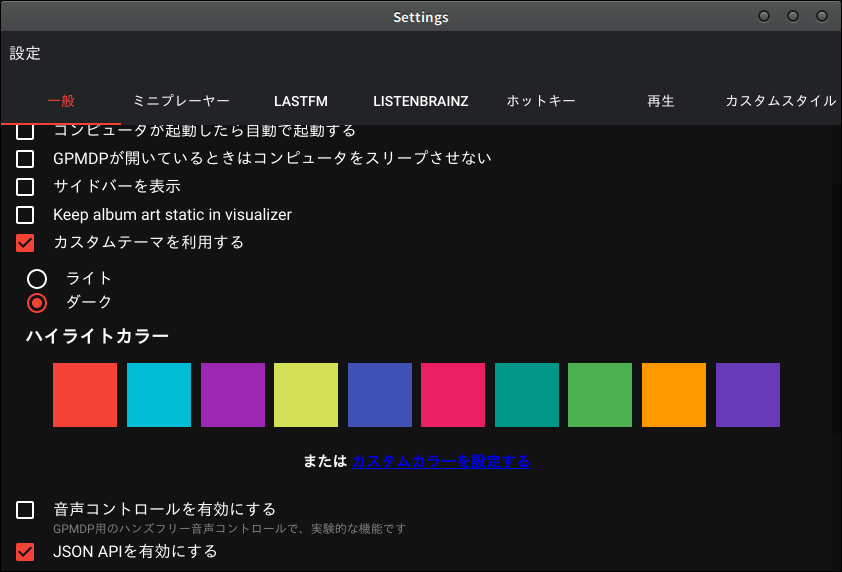Image resolution: width=842 pixels, height=572 pixels.
Task: Choose the lime yellow highlight swatch
Action: (x=306, y=395)
